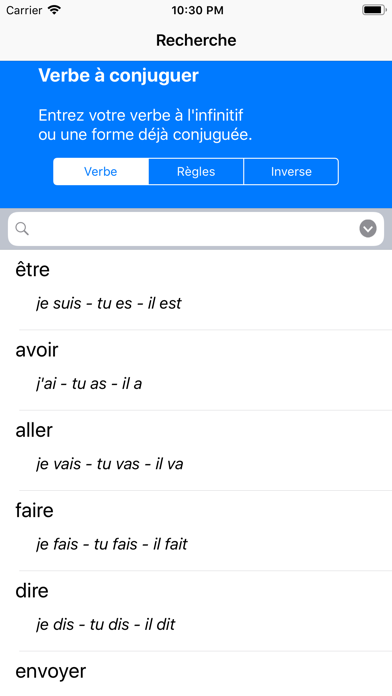Focus the verb search input field

[196, 229]
